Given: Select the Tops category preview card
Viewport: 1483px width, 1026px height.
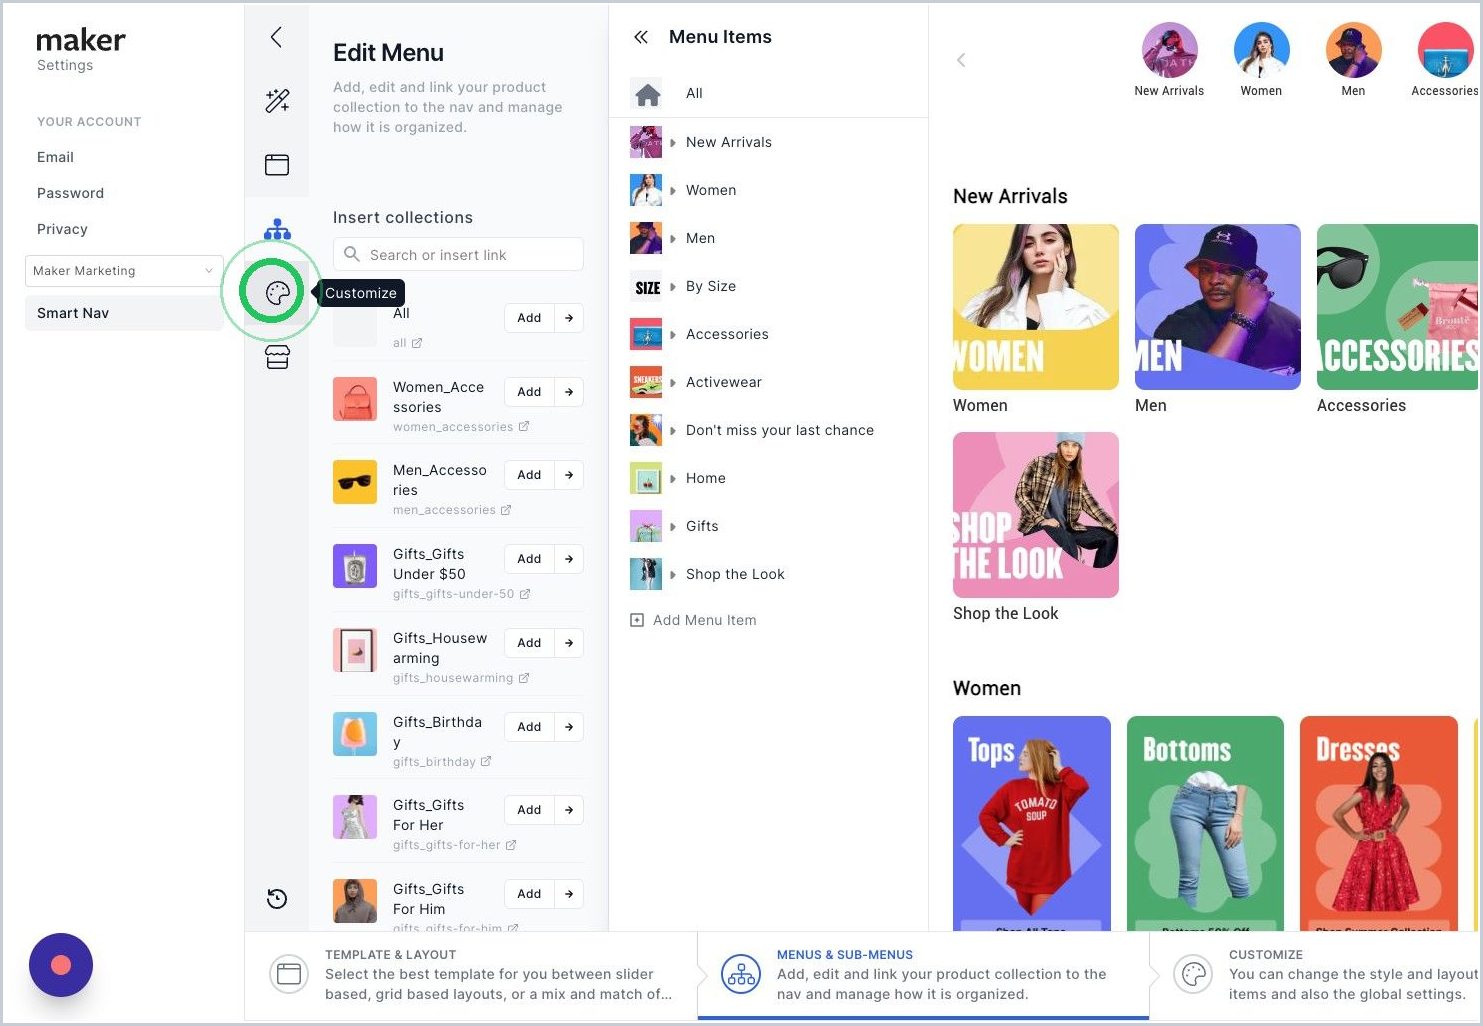Looking at the screenshot, I should click(1032, 823).
